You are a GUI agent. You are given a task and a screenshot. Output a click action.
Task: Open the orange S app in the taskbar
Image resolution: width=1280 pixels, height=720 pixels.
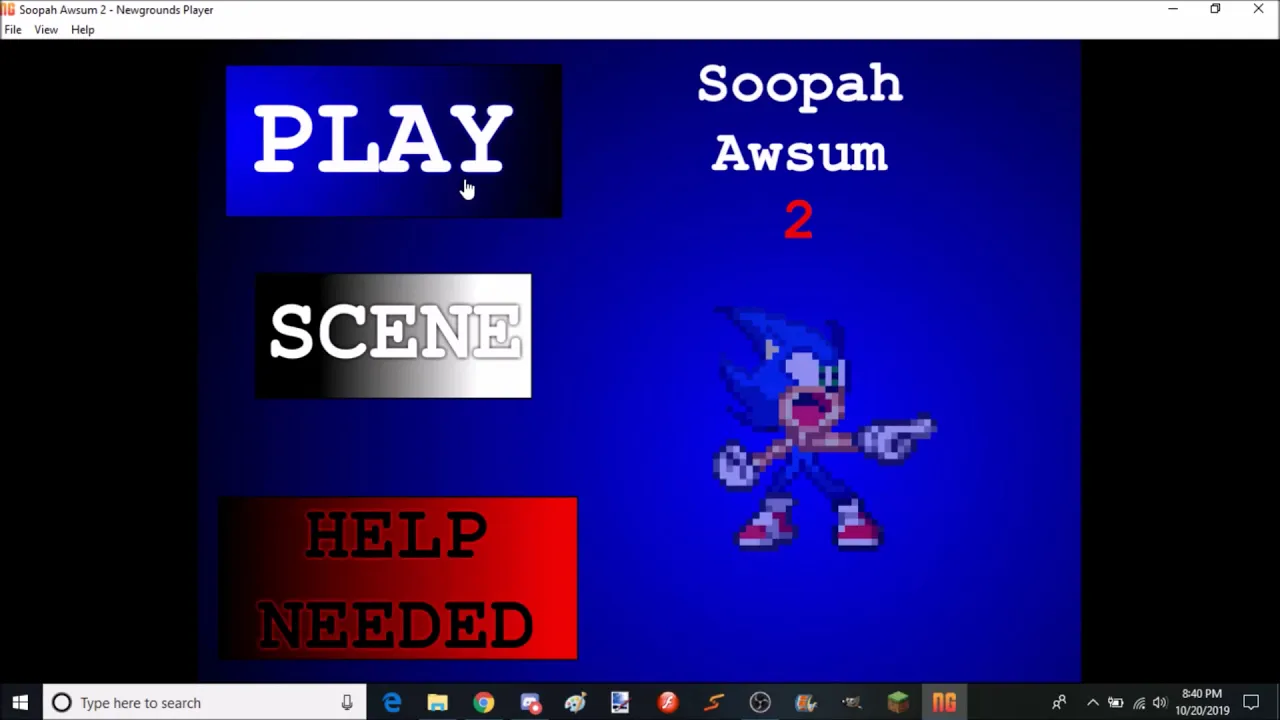click(714, 703)
